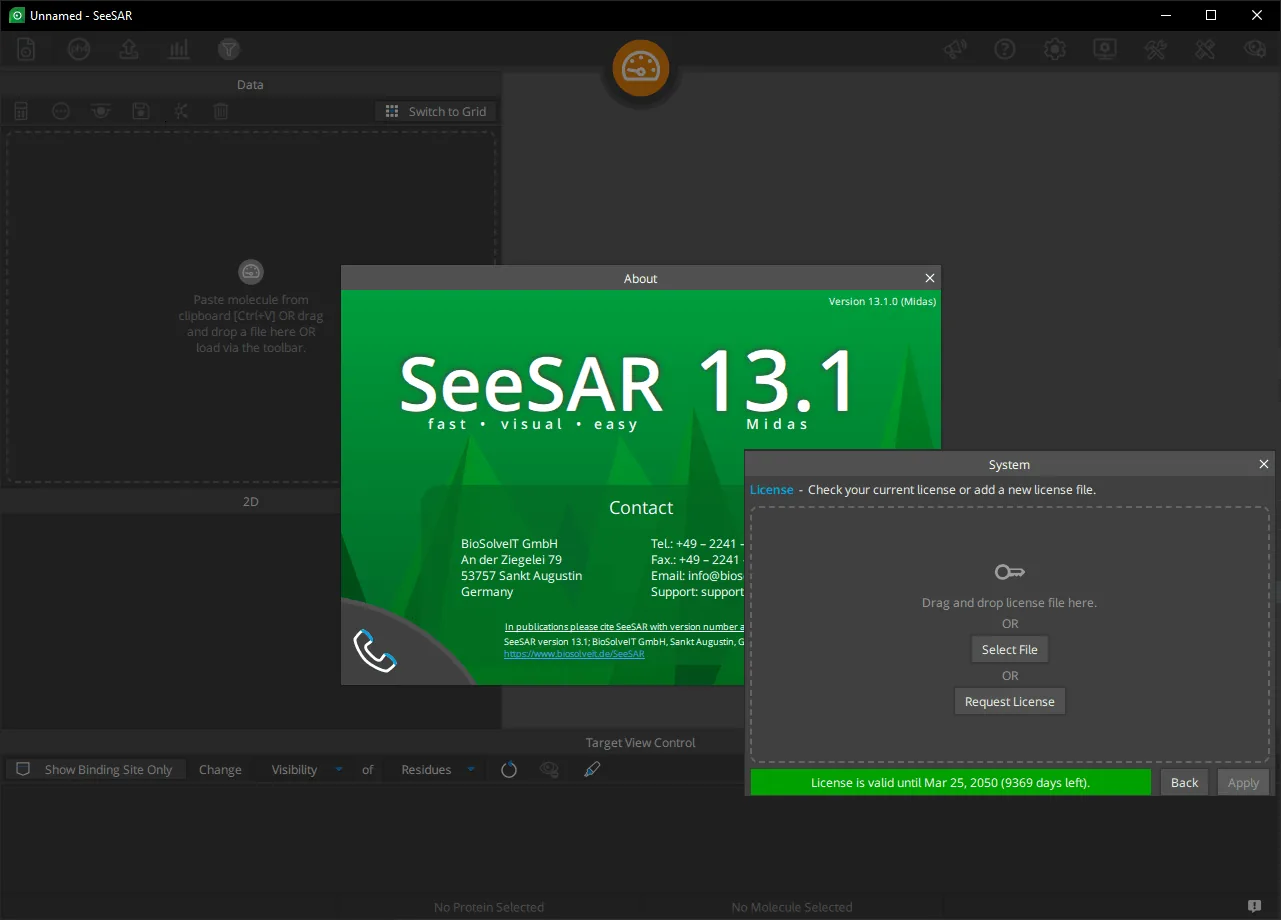Click the megaphone announcements icon
Image resolution: width=1281 pixels, height=920 pixels.
tap(955, 49)
